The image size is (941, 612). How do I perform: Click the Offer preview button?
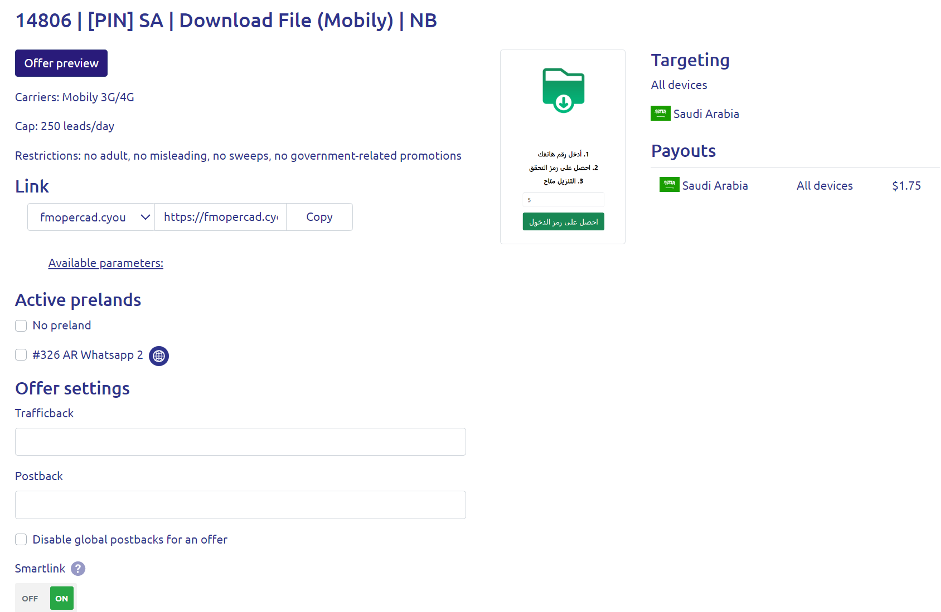point(61,63)
